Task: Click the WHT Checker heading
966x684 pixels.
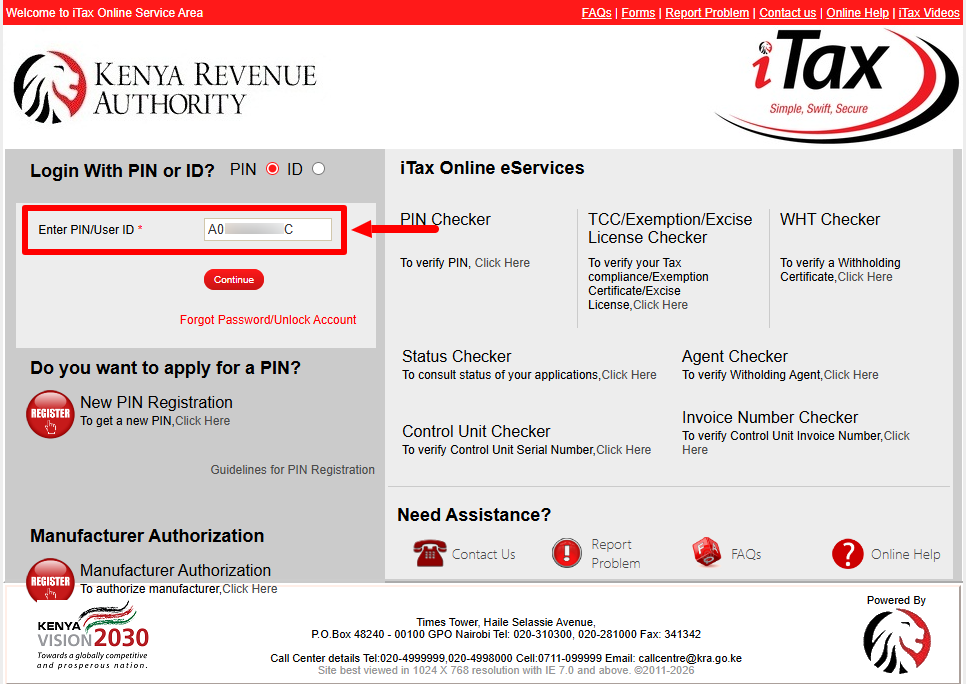Action: (x=830, y=219)
